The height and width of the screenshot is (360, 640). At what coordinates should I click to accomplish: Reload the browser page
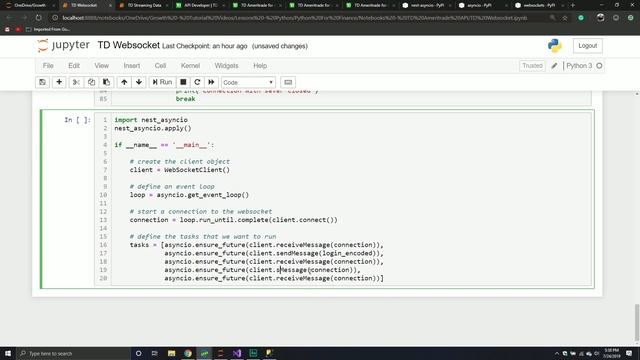[x=38, y=18]
